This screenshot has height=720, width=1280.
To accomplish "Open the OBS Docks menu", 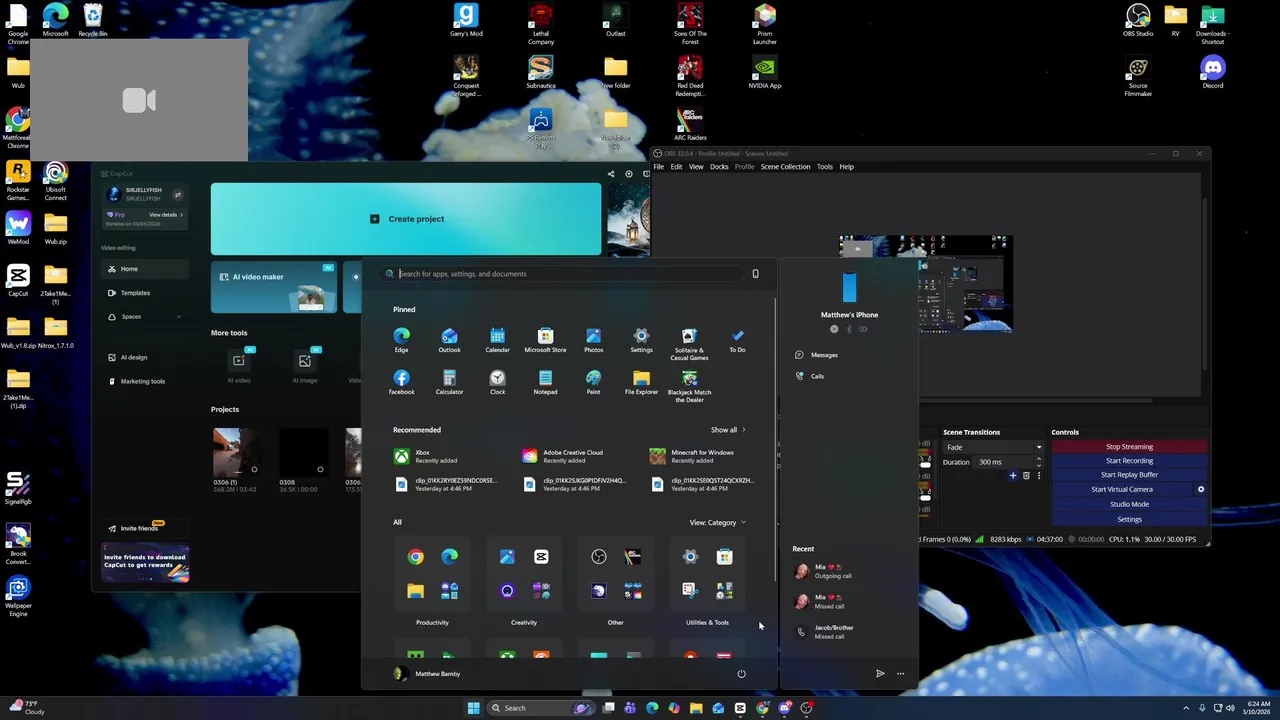I will (719, 167).
